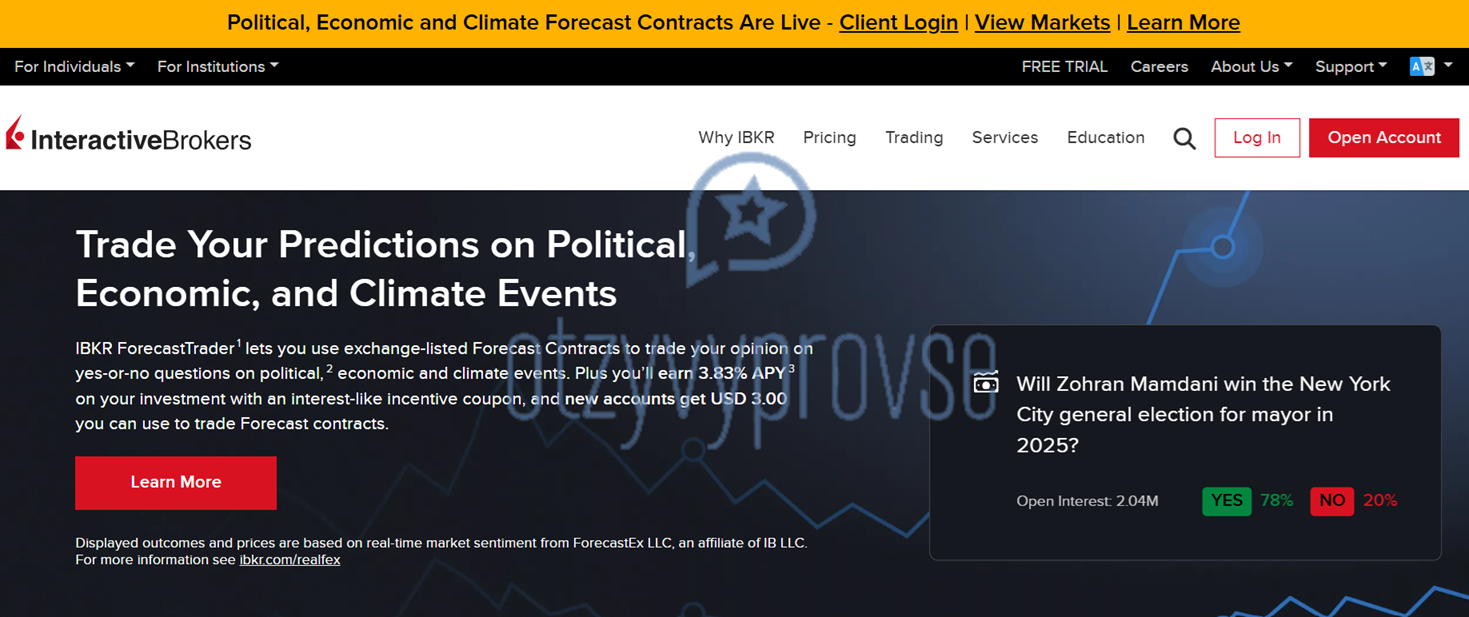Open the Support dropdown menu
The height and width of the screenshot is (617, 1469).
pyautogui.click(x=1351, y=66)
